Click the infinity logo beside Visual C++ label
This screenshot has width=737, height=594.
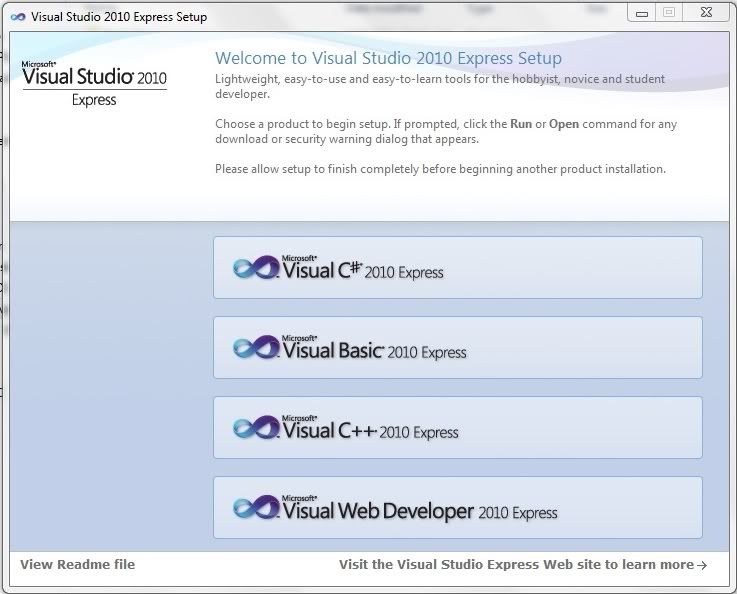(x=255, y=427)
